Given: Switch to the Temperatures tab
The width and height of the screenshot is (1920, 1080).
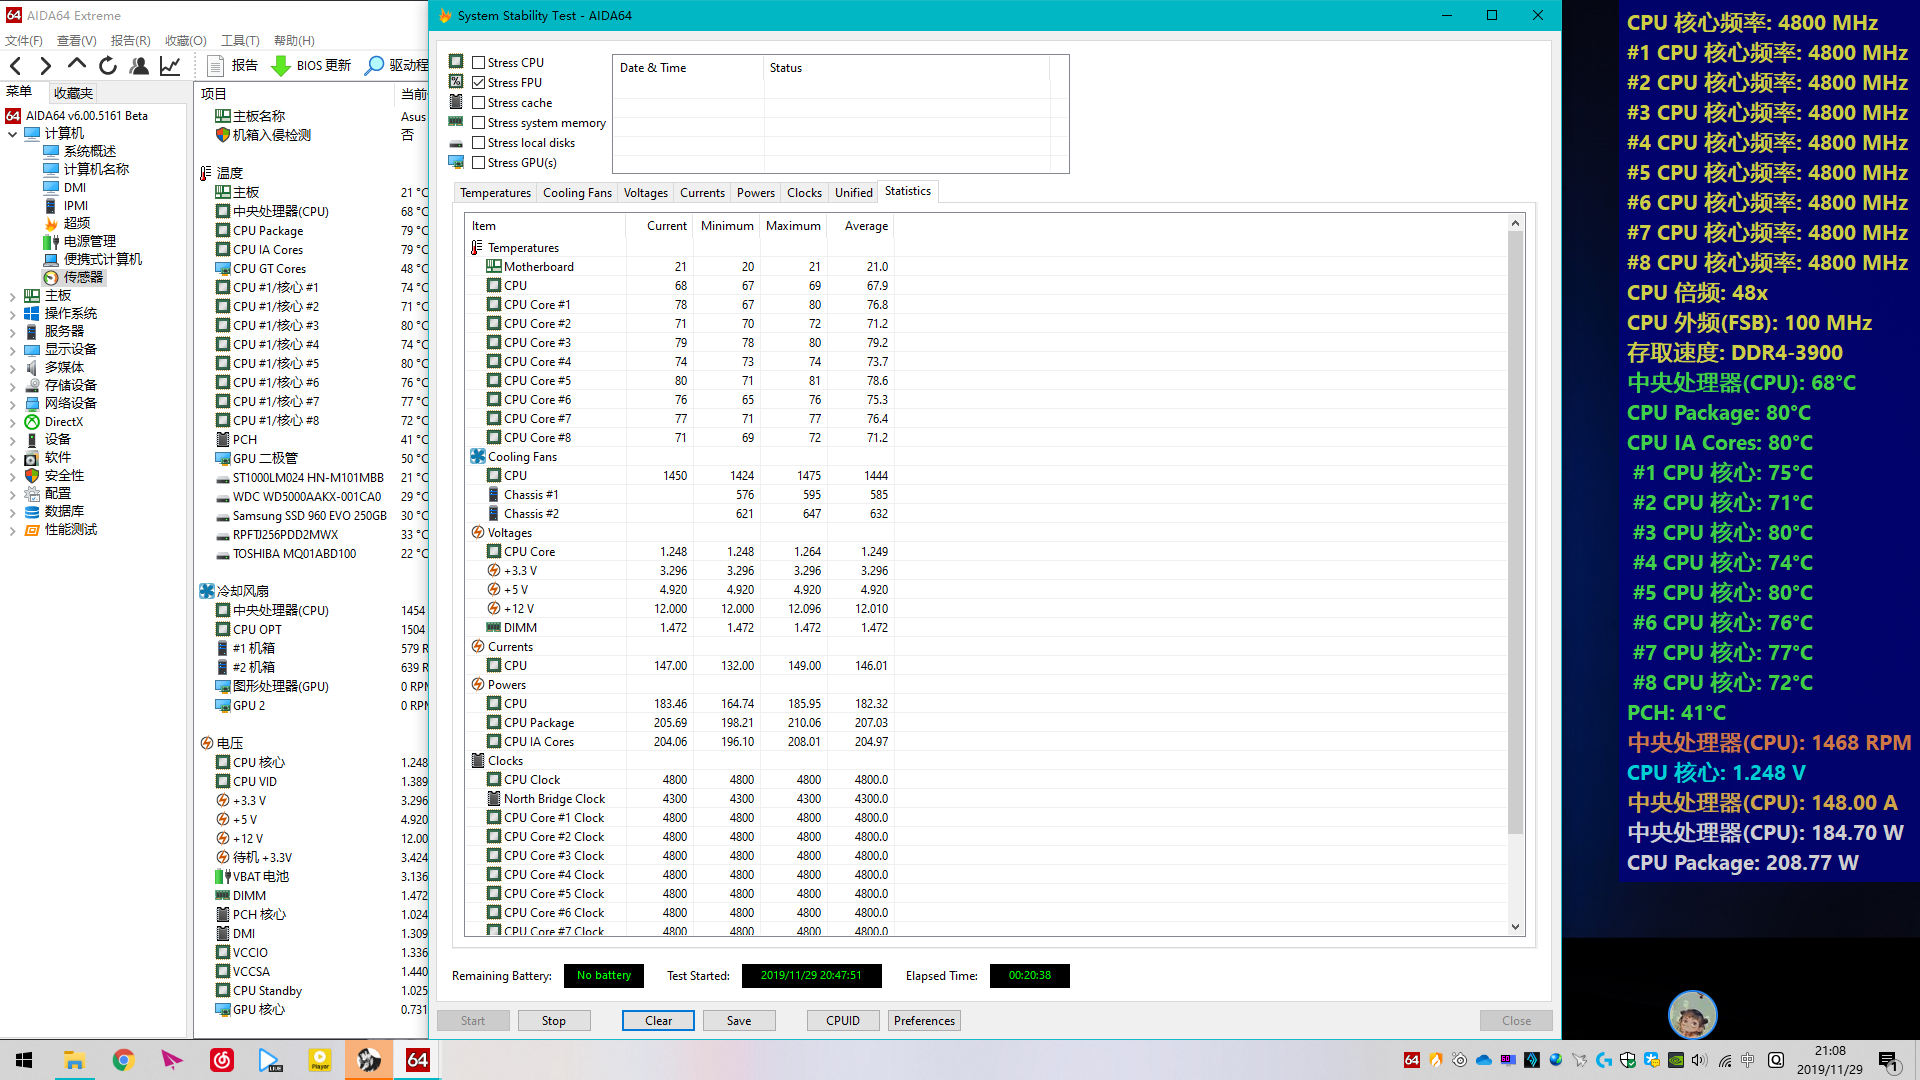Looking at the screenshot, I should pyautogui.click(x=495, y=193).
